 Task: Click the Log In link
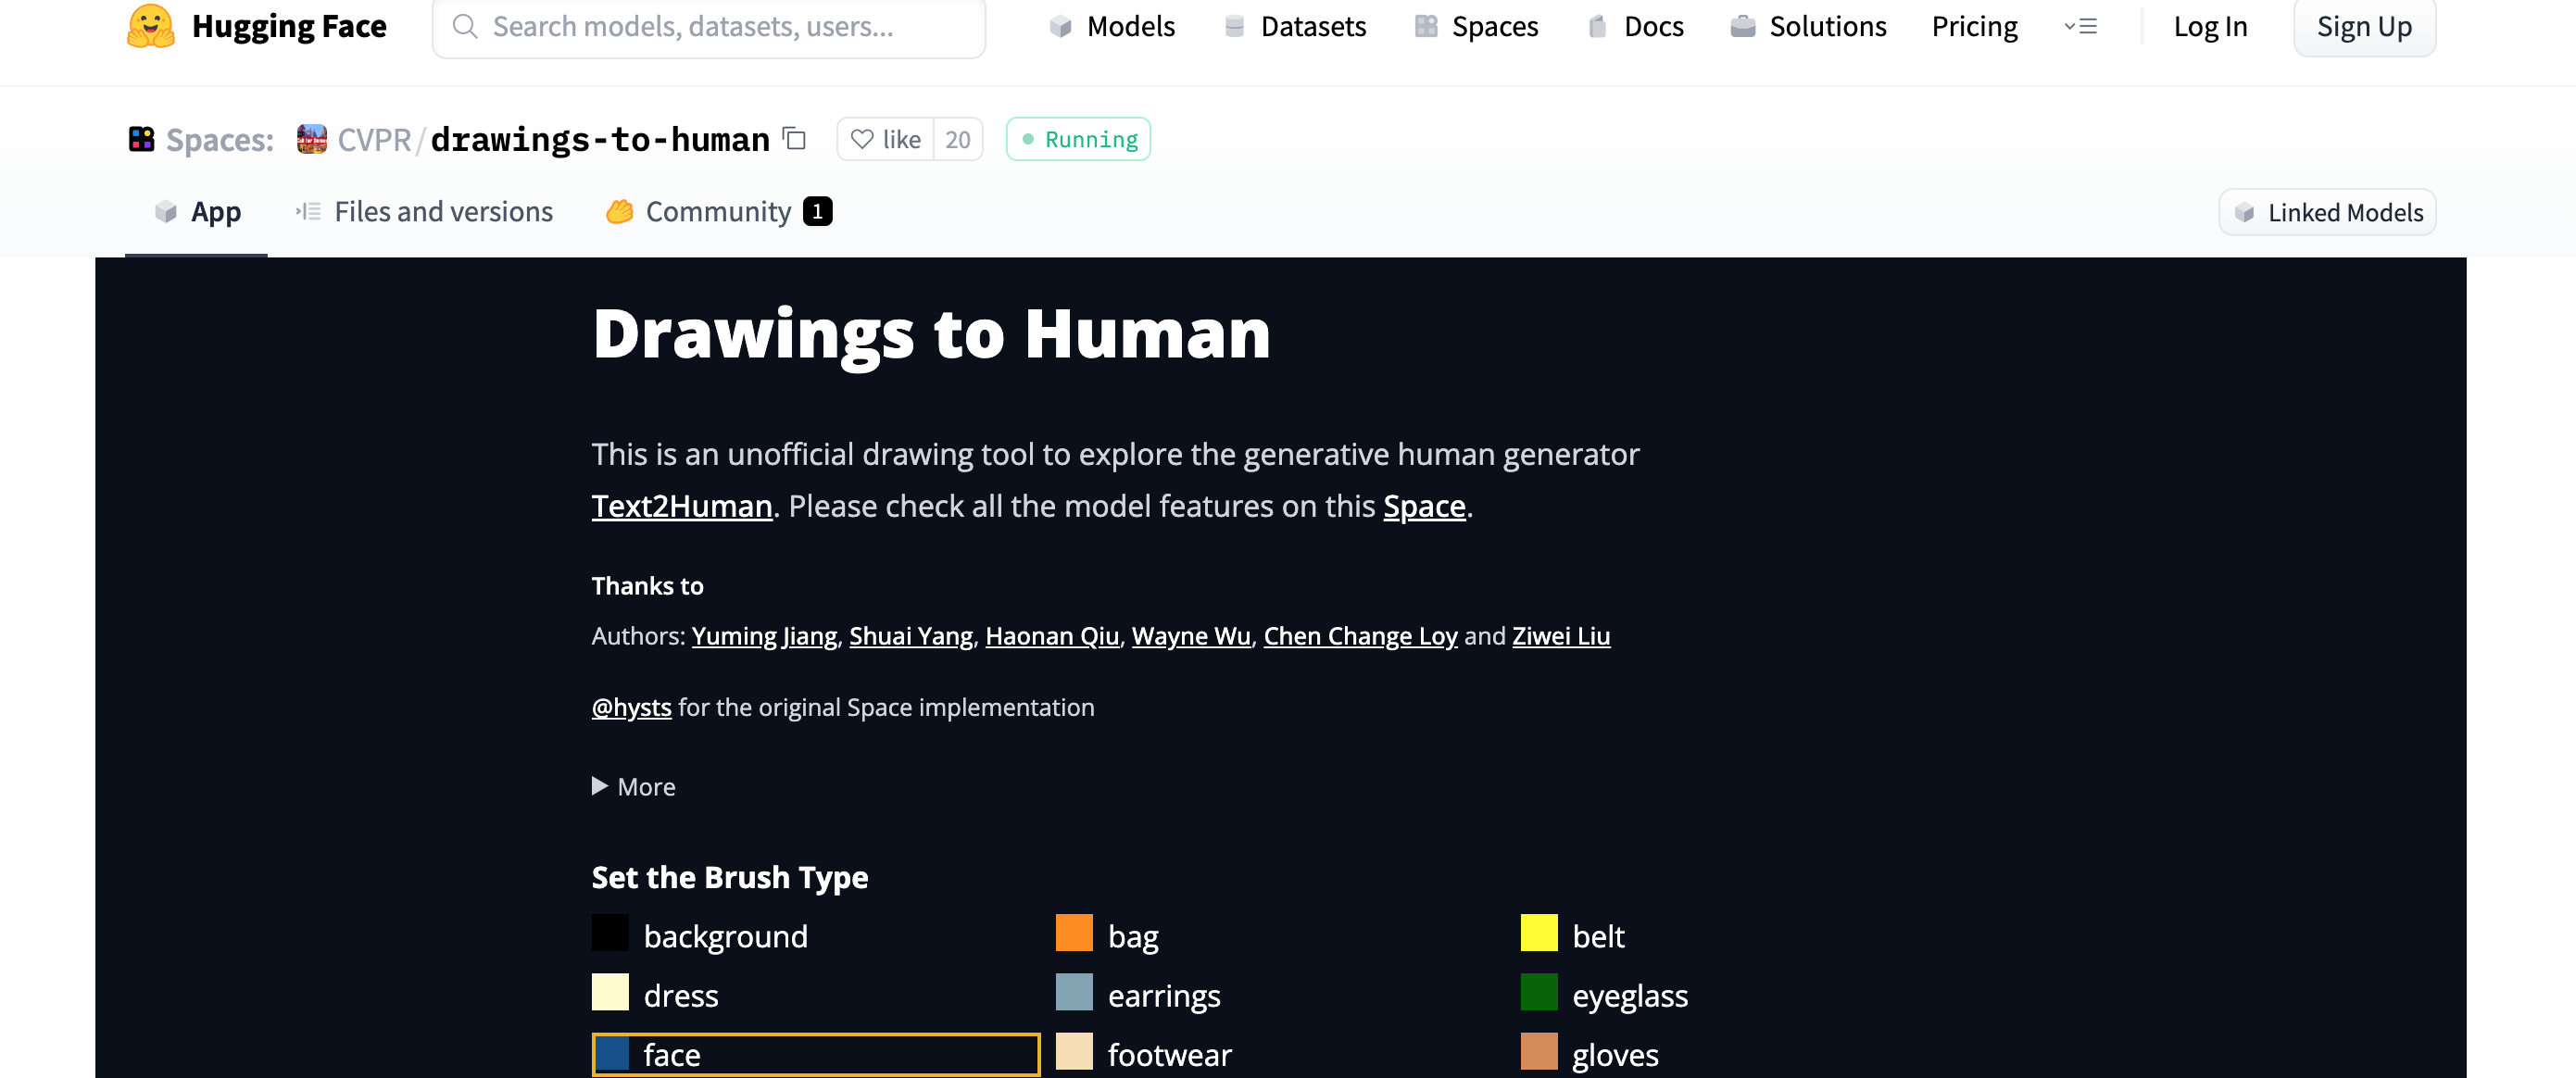coord(2210,27)
